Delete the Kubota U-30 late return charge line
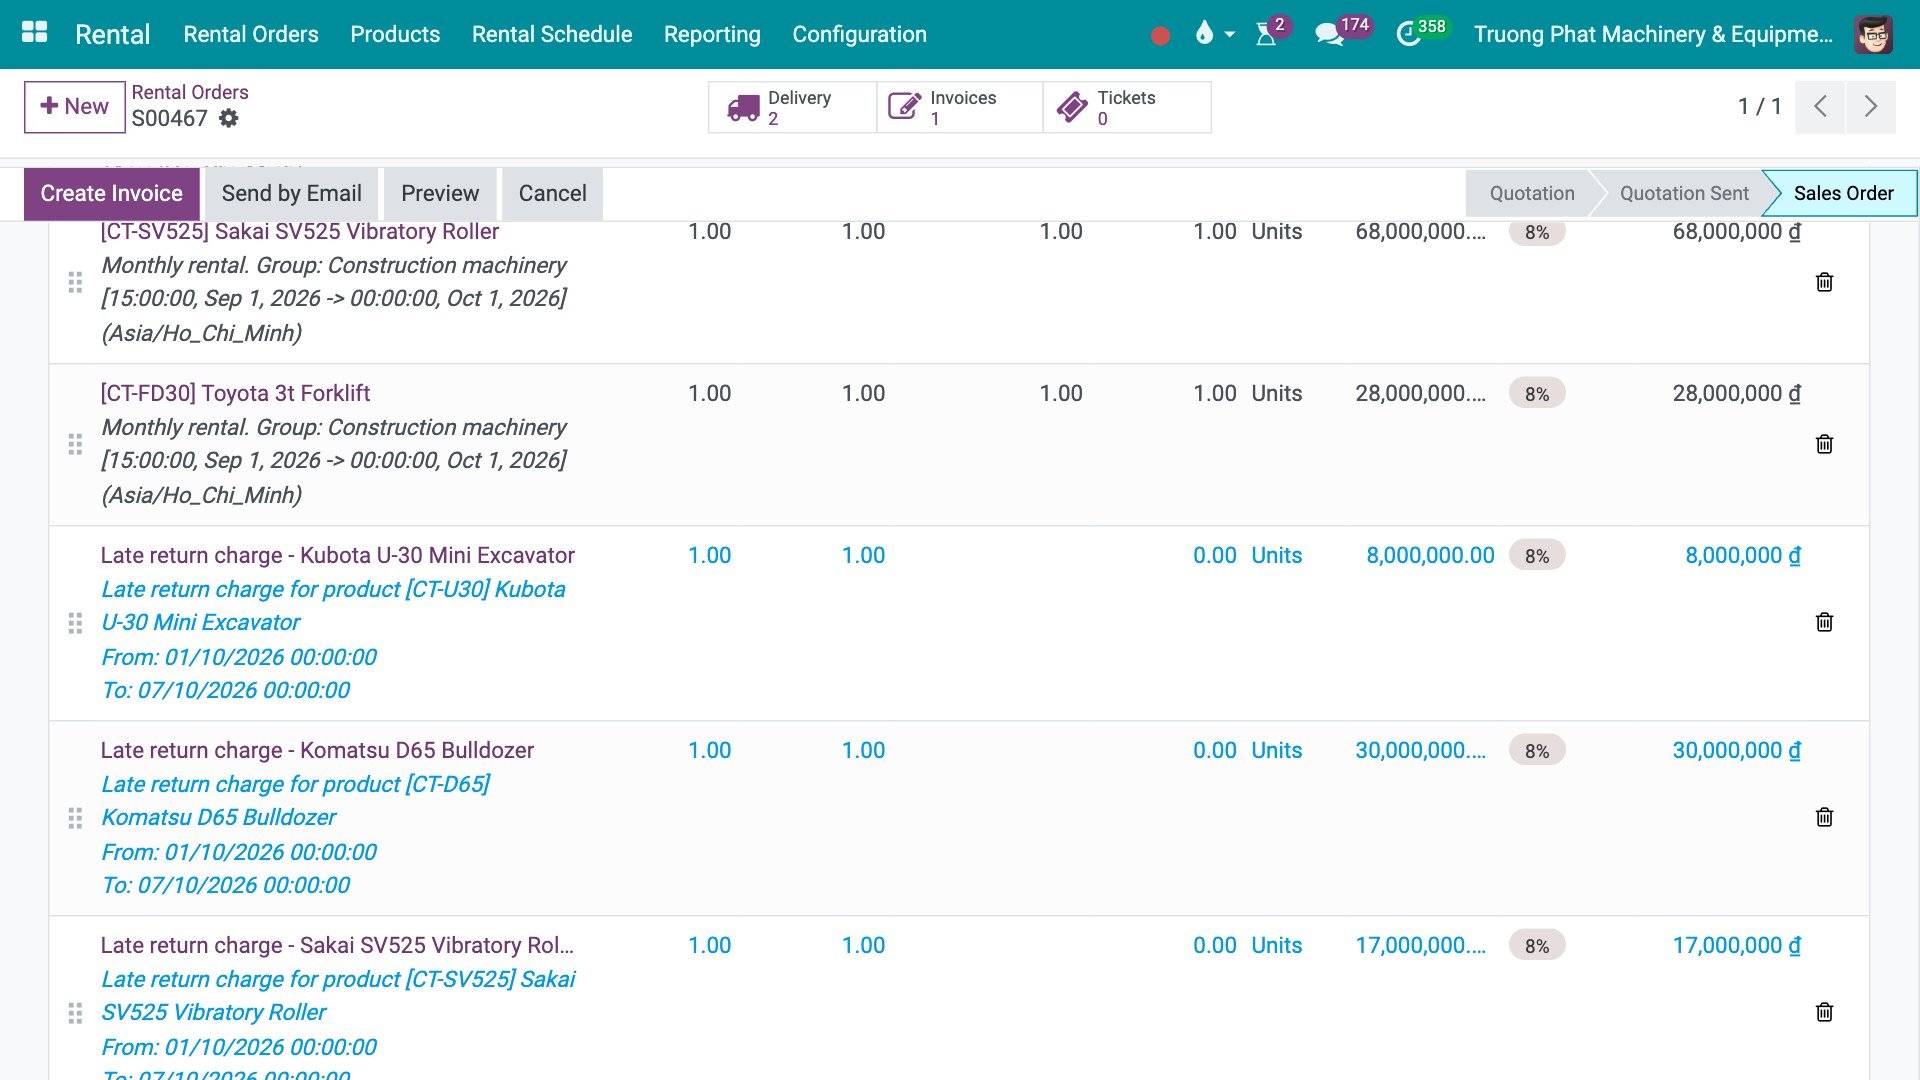1920x1080 pixels. pos(1824,622)
